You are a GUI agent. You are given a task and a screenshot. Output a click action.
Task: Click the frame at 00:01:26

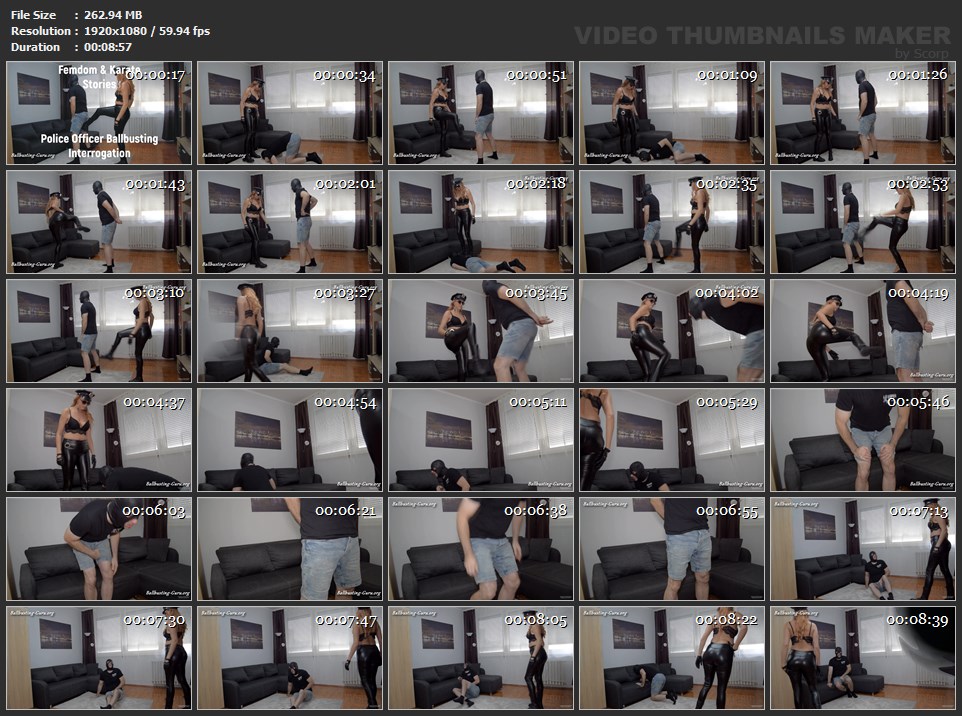(863, 112)
